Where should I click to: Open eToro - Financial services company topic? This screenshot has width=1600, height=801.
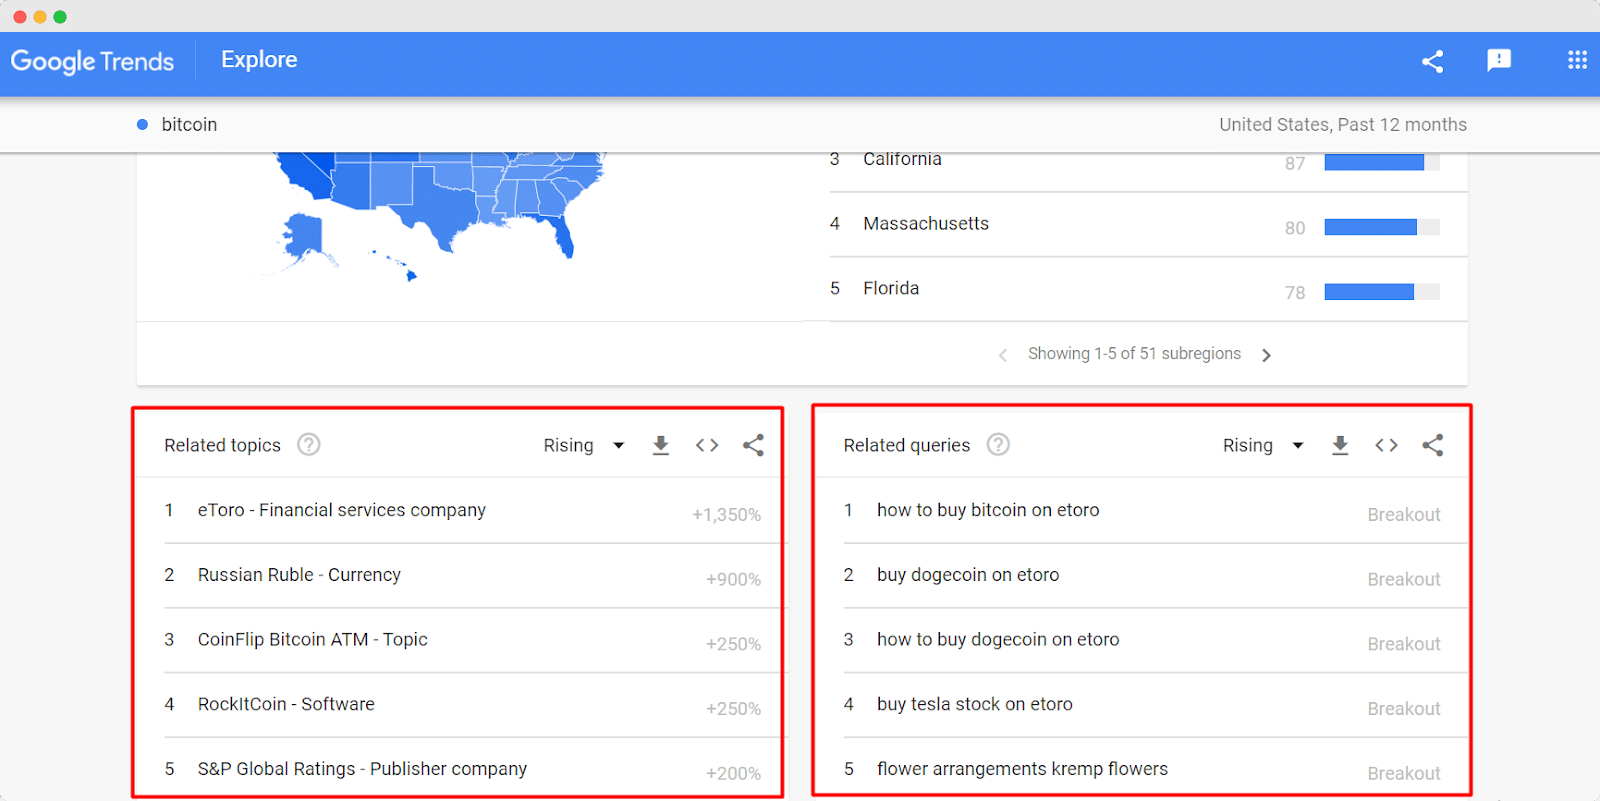click(342, 510)
